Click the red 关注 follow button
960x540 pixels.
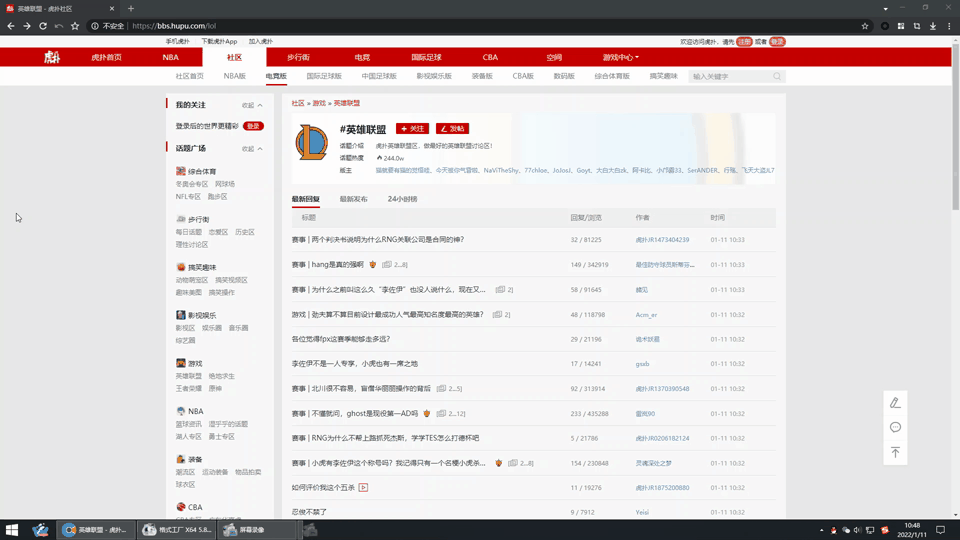click(x=412, y=129)
